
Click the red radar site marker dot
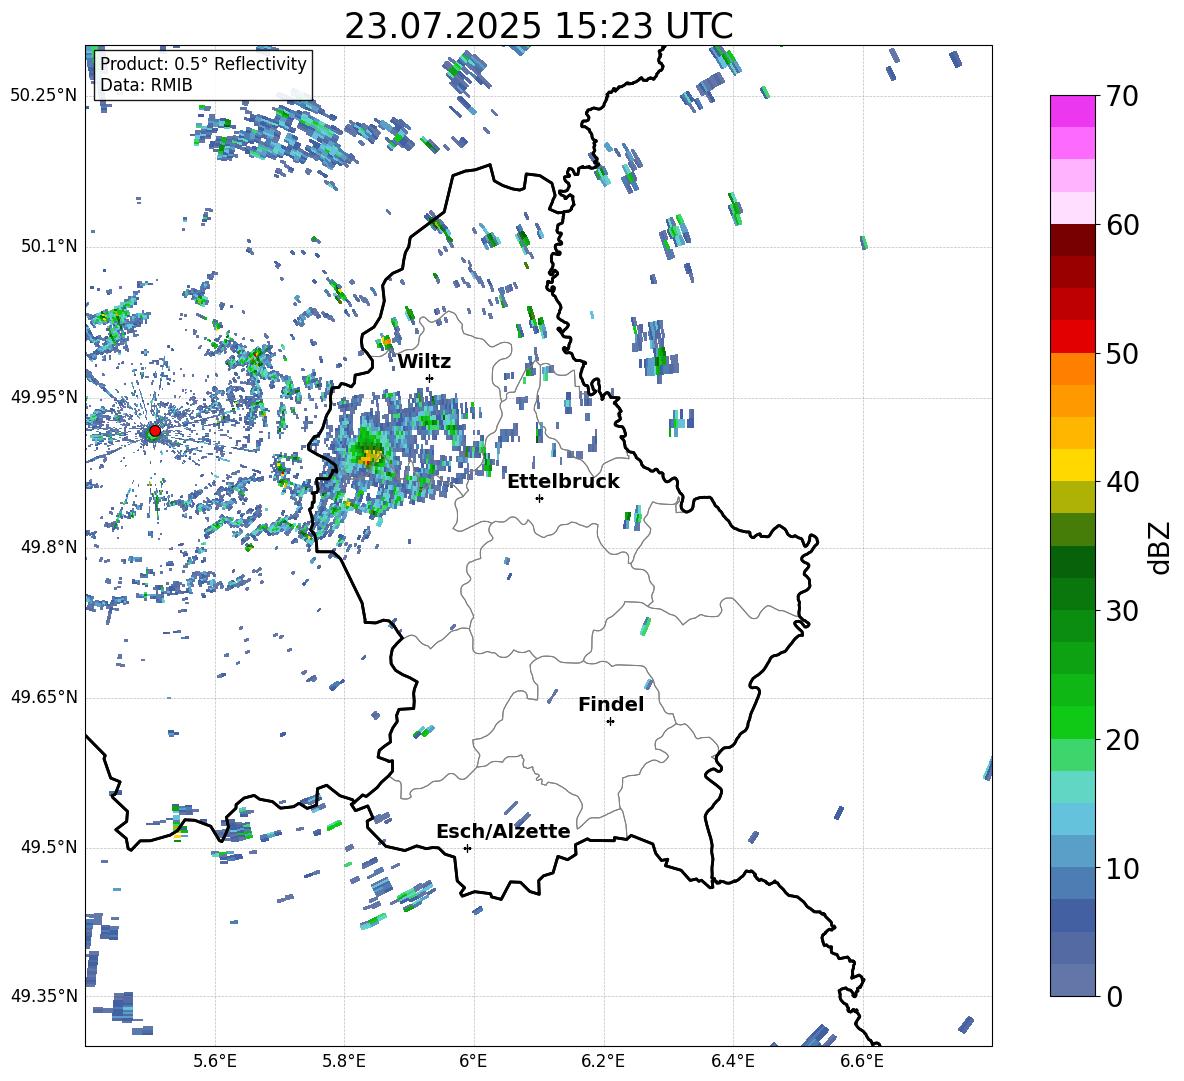(x=155, y=431)
